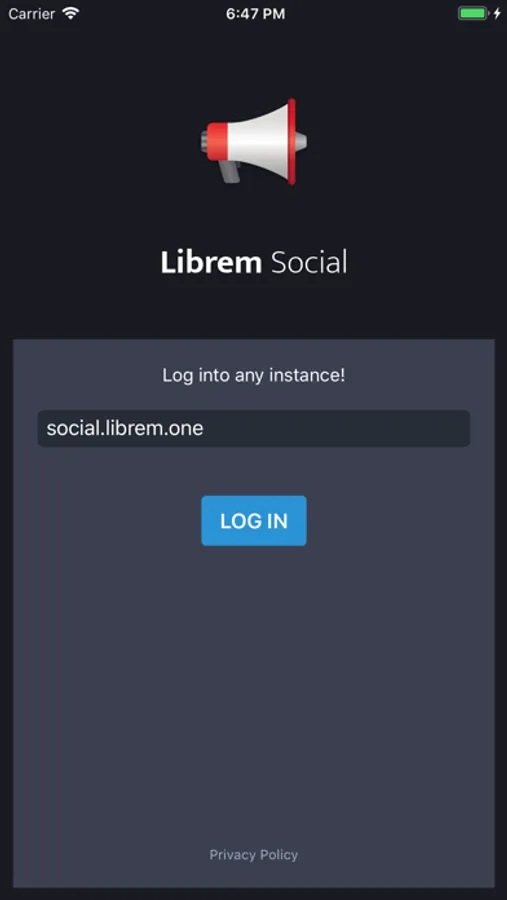Screen dimensions: 507x900
Task: Tap the megaphone logo icon
Action: point(253,141)
